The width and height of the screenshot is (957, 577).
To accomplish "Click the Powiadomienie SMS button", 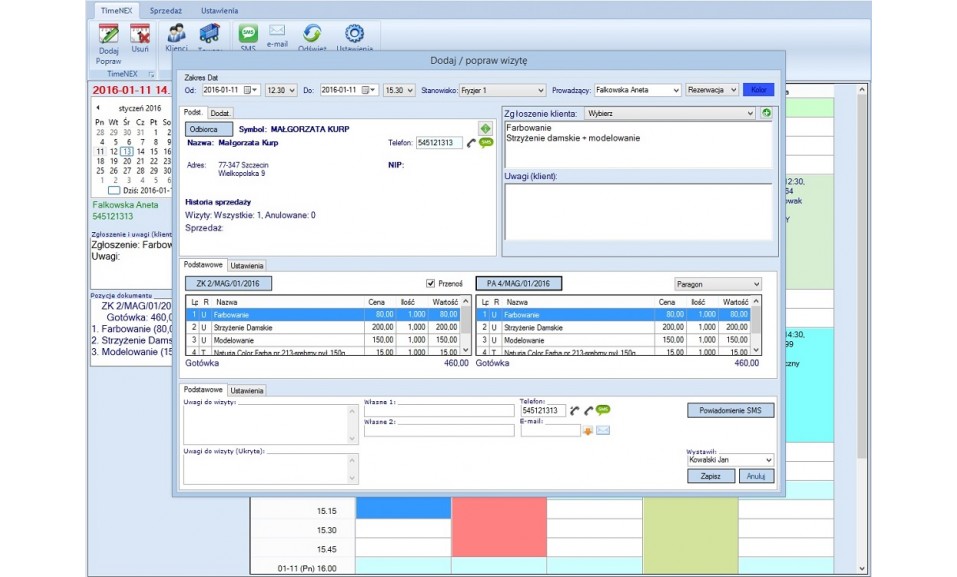I will pyautogui.click(x=730, y=410).
